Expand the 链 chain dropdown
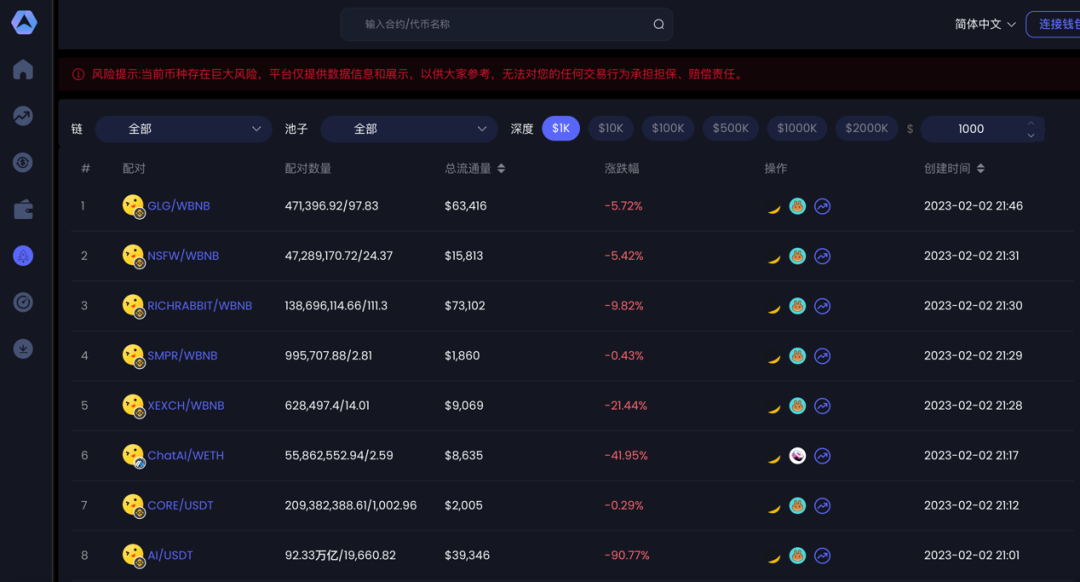The height and width of the screenshot is (582, 1080). click(183, 129)
